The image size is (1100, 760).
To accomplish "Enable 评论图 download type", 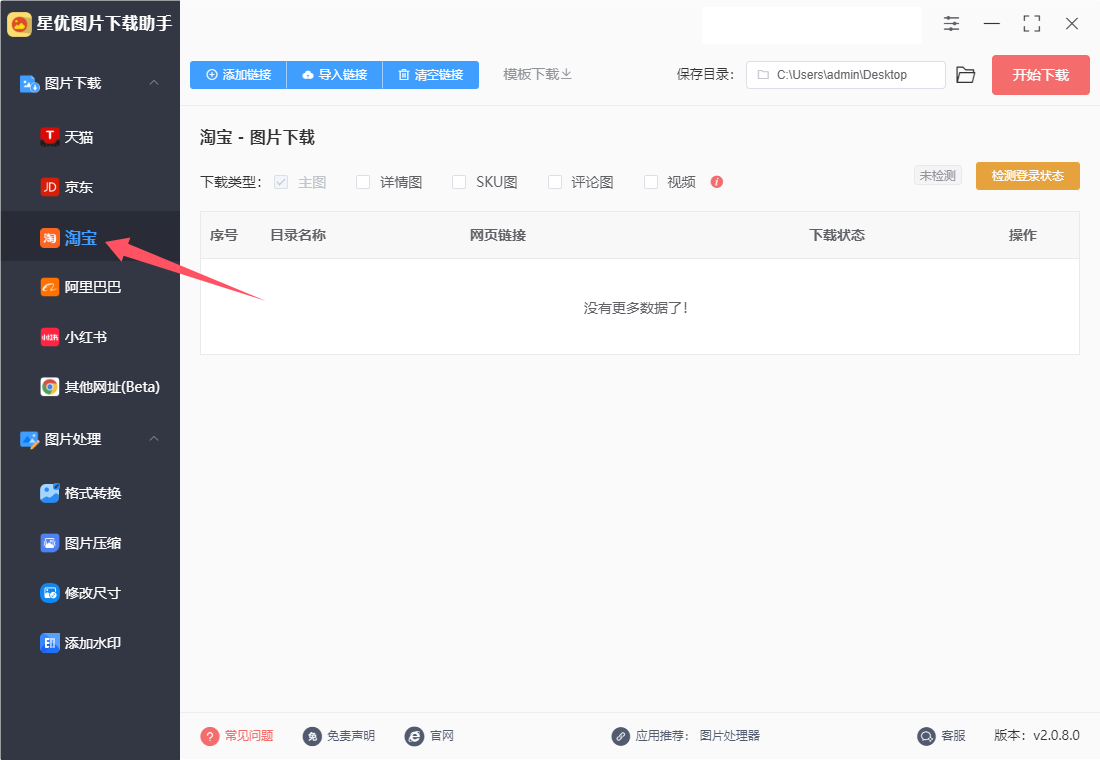I will [555, 182].
